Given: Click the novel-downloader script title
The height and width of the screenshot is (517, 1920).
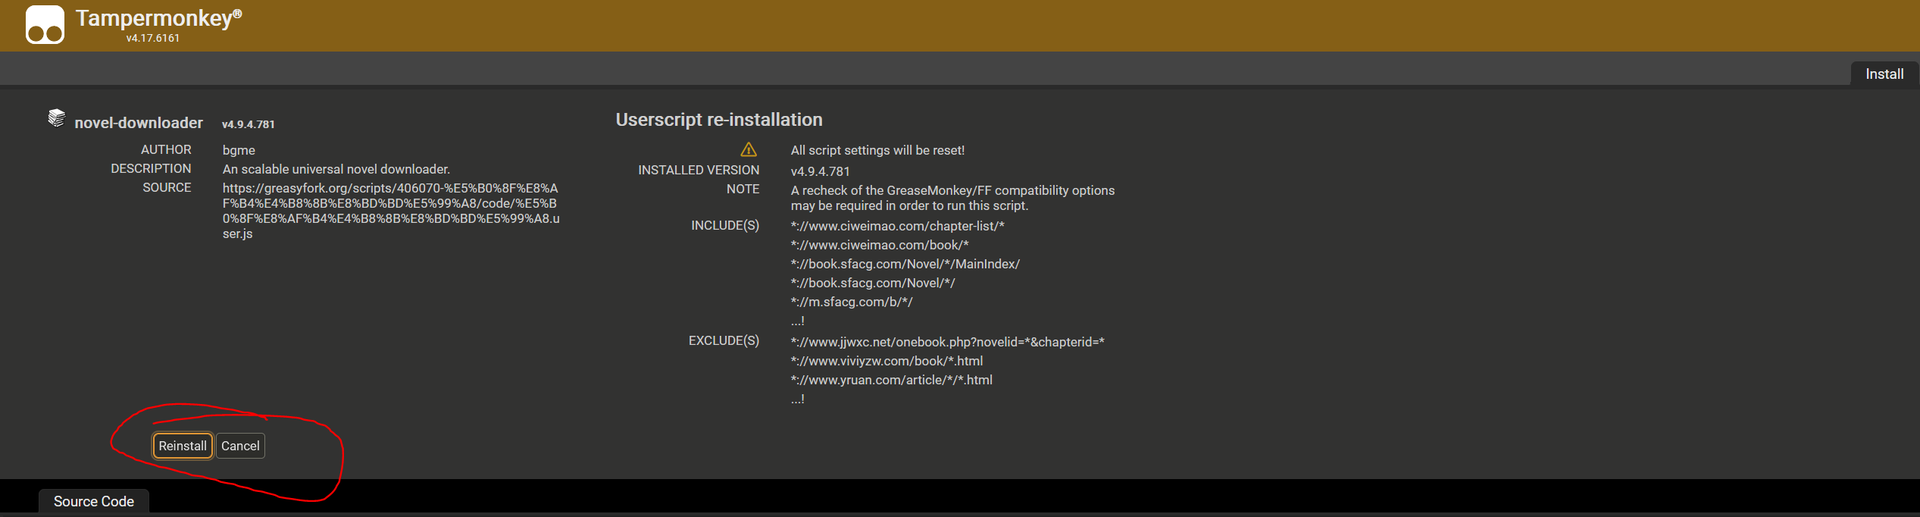Looking at the screenshot, I should click(x=139, y=123).
